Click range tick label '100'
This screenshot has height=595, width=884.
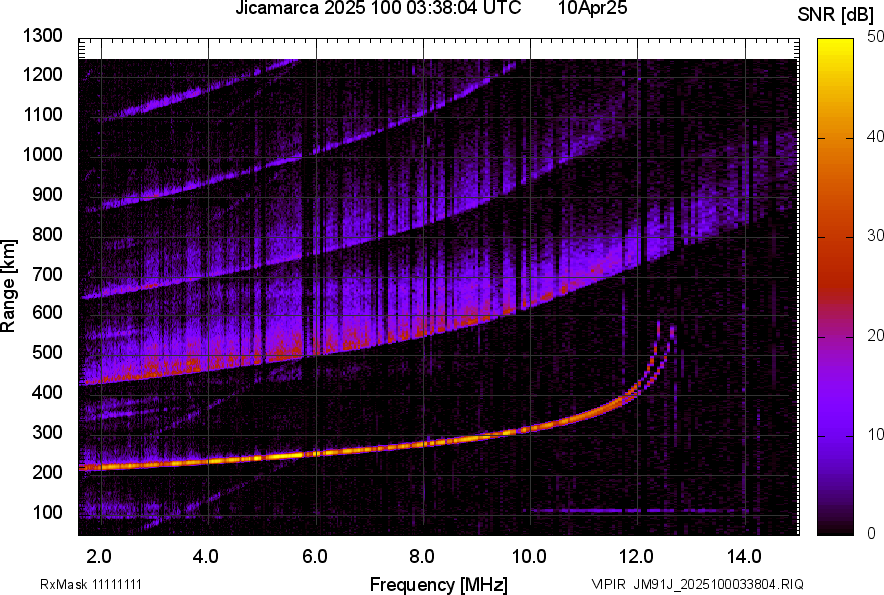tap(47, 512)
